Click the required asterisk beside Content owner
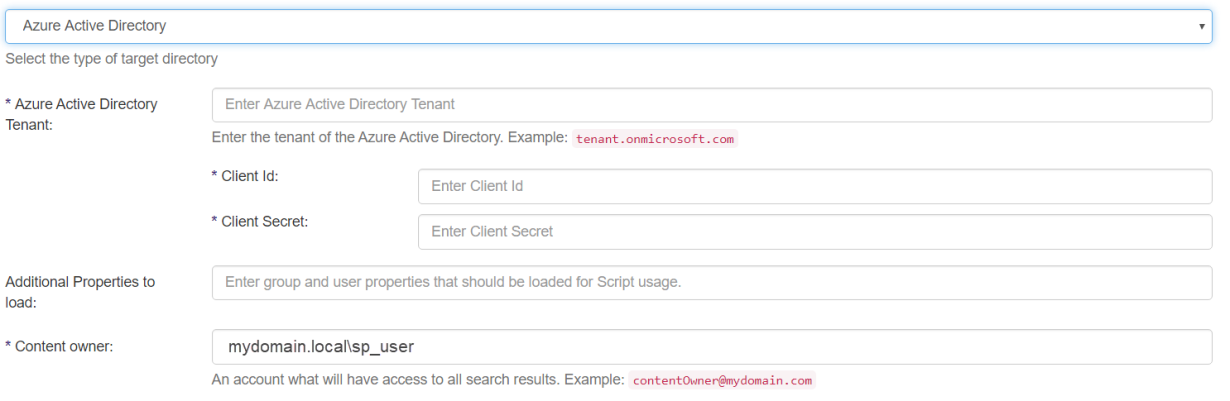 pos(9,347)
